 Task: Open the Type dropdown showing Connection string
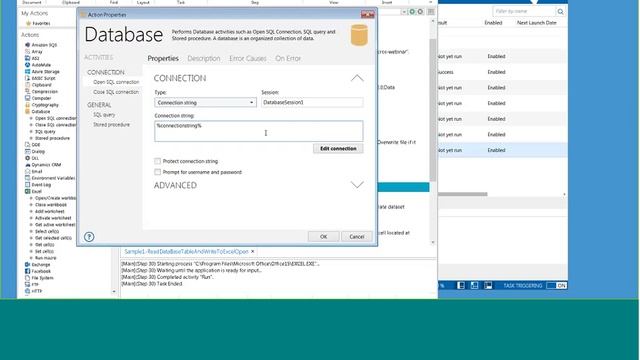coord(205,102)
